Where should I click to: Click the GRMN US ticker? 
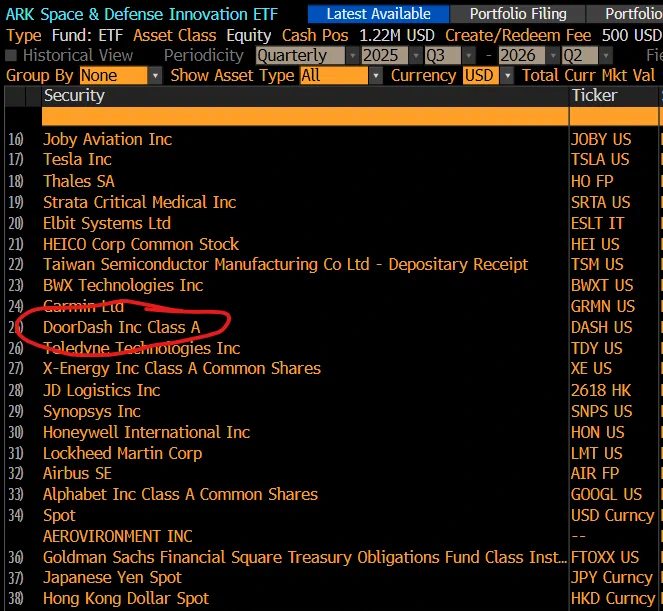tap(603, 306)
